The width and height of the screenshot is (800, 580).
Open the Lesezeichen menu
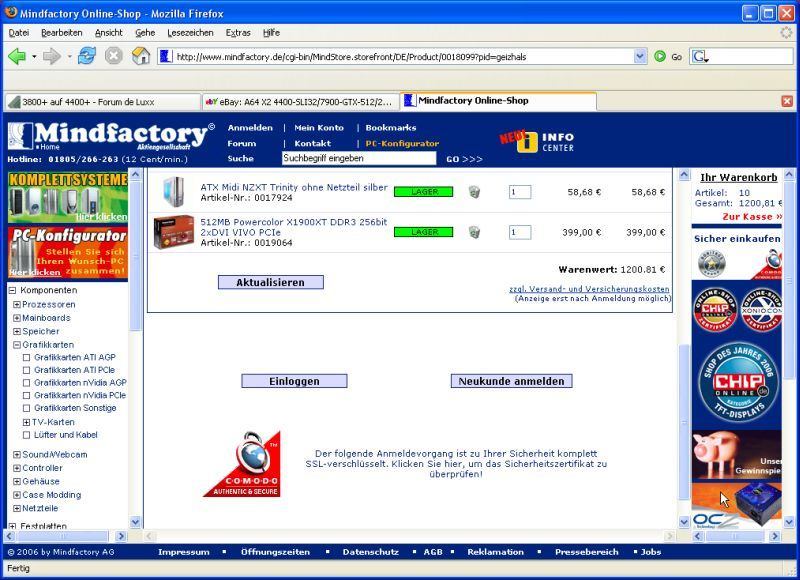tap(190, 33)
